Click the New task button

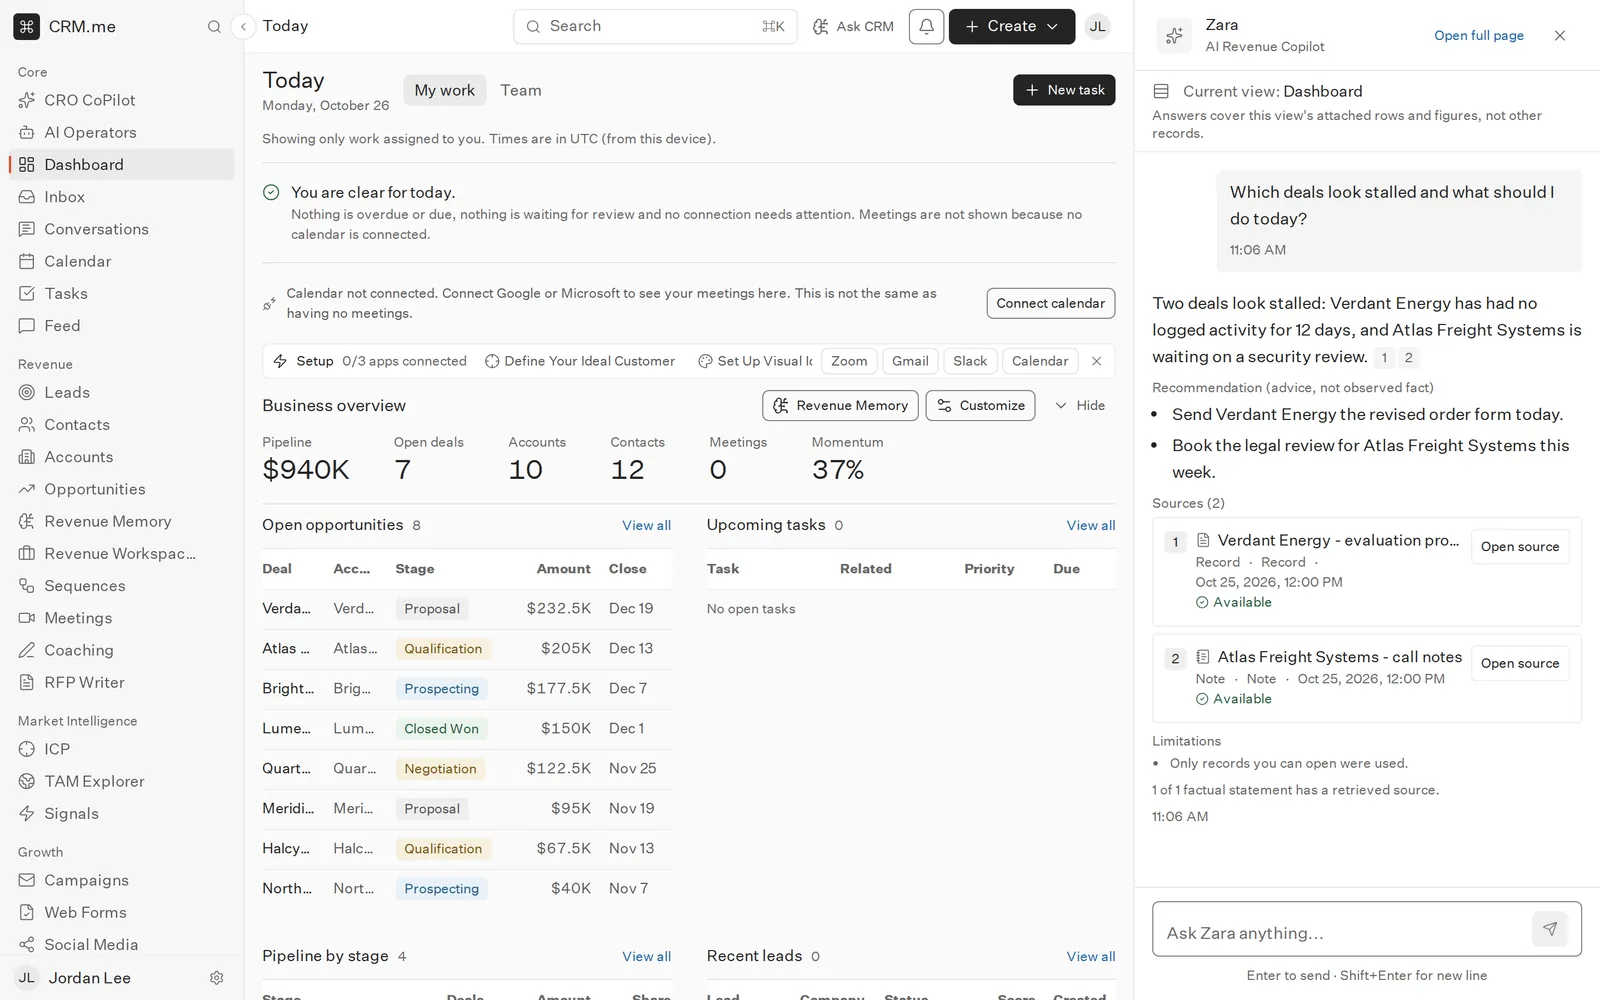click(1064, 90)
